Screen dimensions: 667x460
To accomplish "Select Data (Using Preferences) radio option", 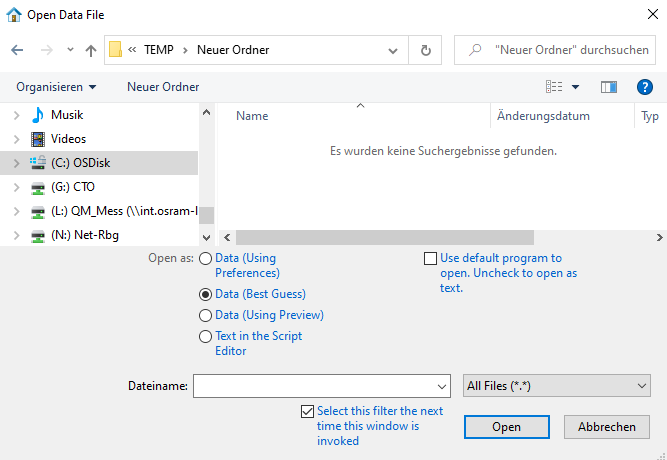I will [x=206, y=258].
